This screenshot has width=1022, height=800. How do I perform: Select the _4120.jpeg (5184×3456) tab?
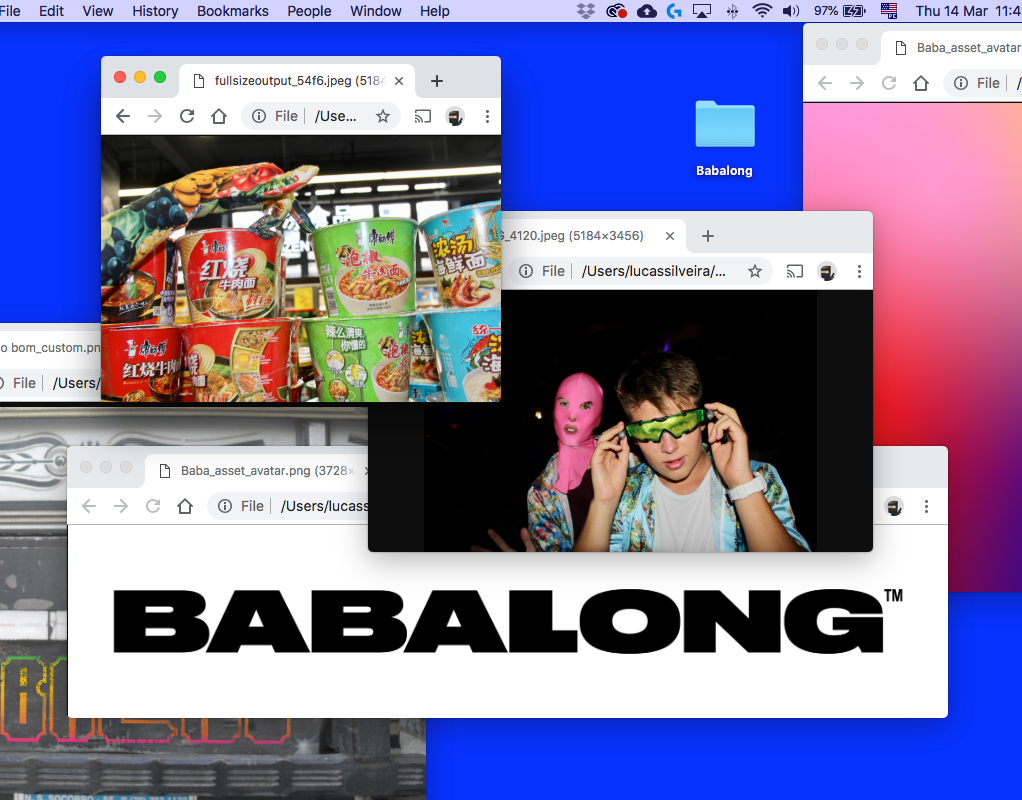(x=592, y=236)
